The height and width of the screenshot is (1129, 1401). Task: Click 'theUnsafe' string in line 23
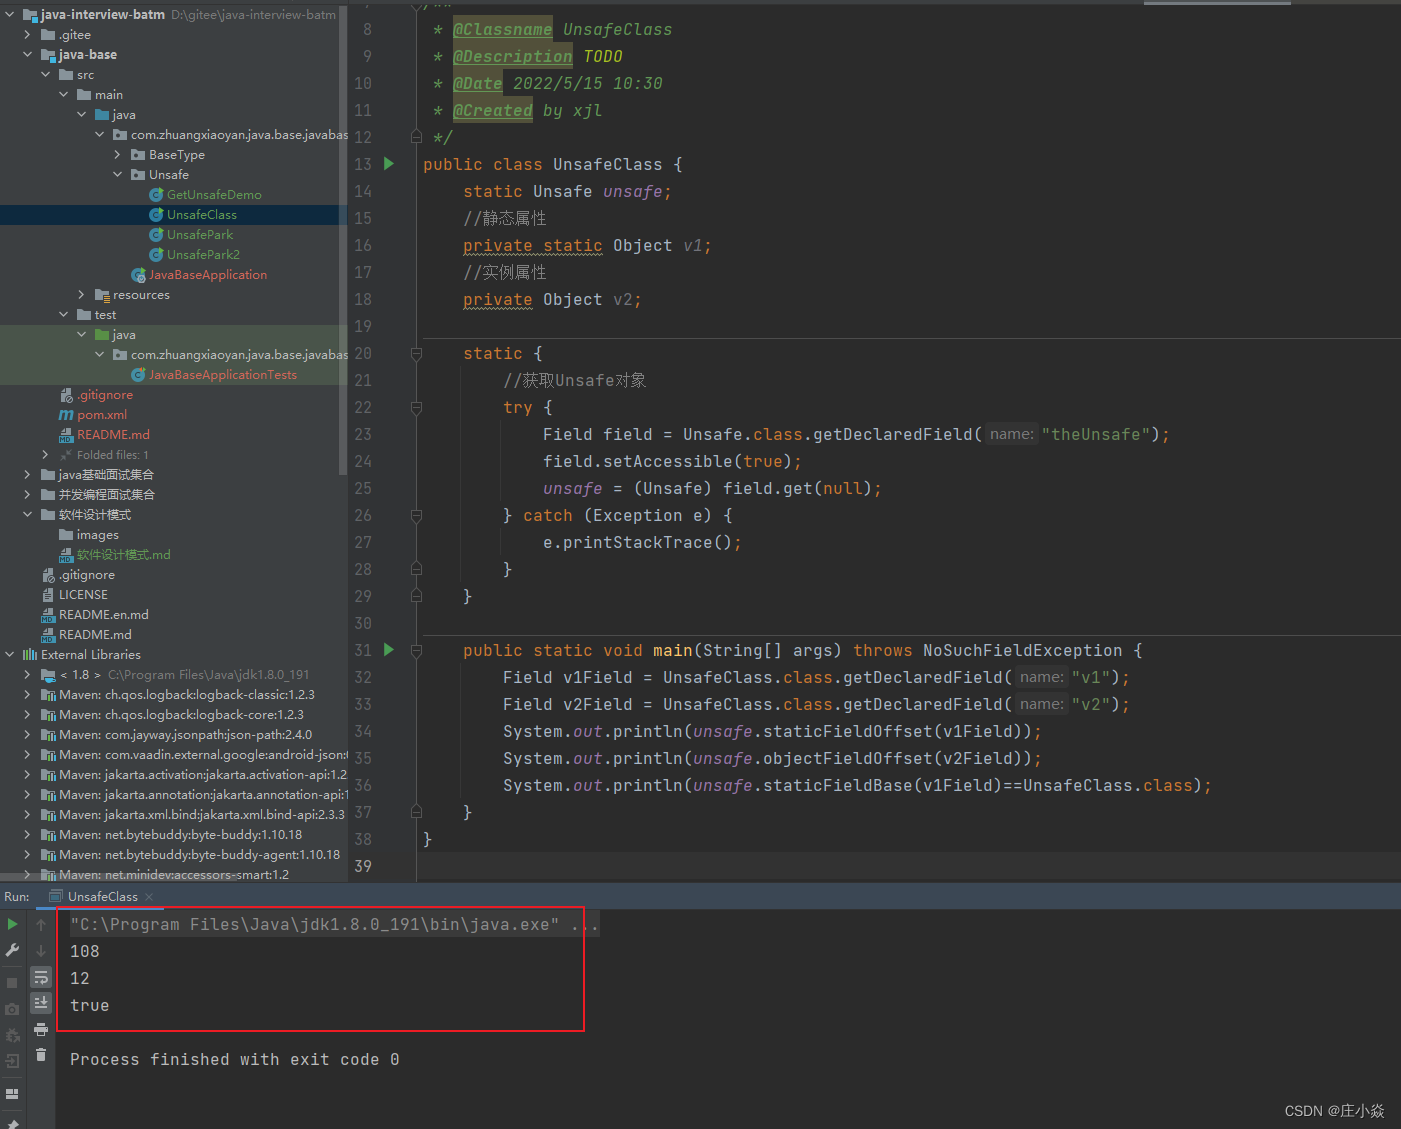pyautogui.click(x=1095, y=435)
